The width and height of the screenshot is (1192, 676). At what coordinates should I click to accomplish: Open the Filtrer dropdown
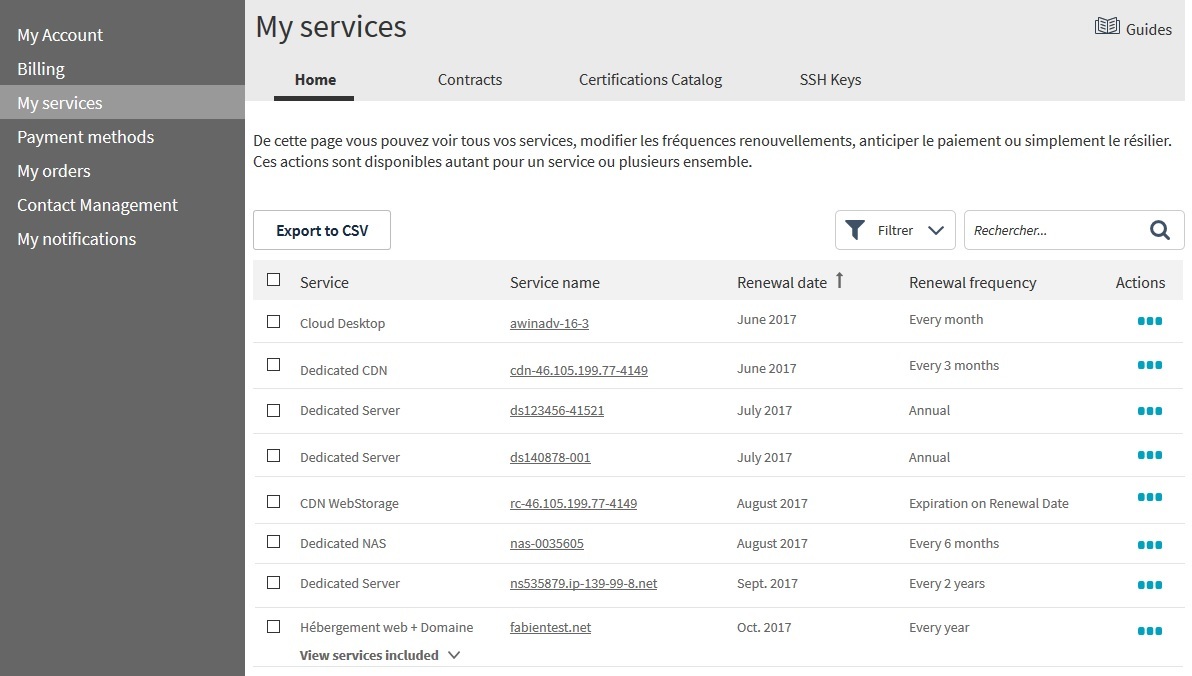[895, 230]
